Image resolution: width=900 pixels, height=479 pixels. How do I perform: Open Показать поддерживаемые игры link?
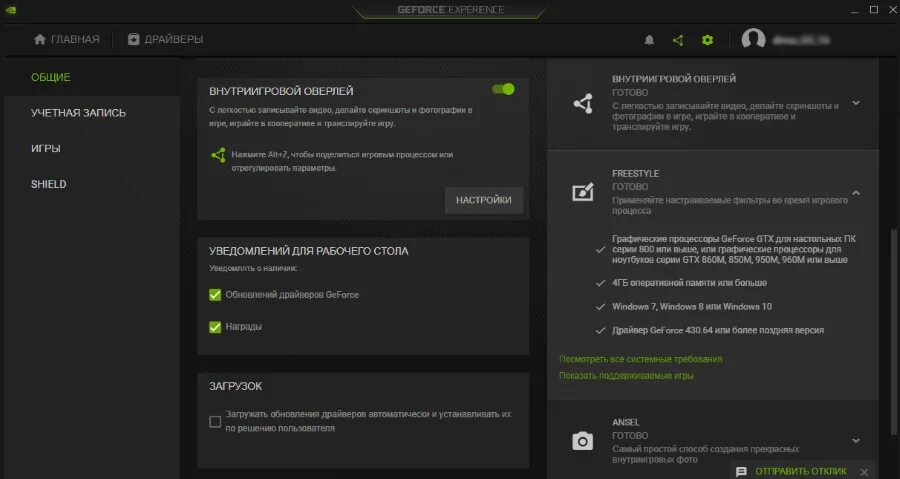point(626,376)
